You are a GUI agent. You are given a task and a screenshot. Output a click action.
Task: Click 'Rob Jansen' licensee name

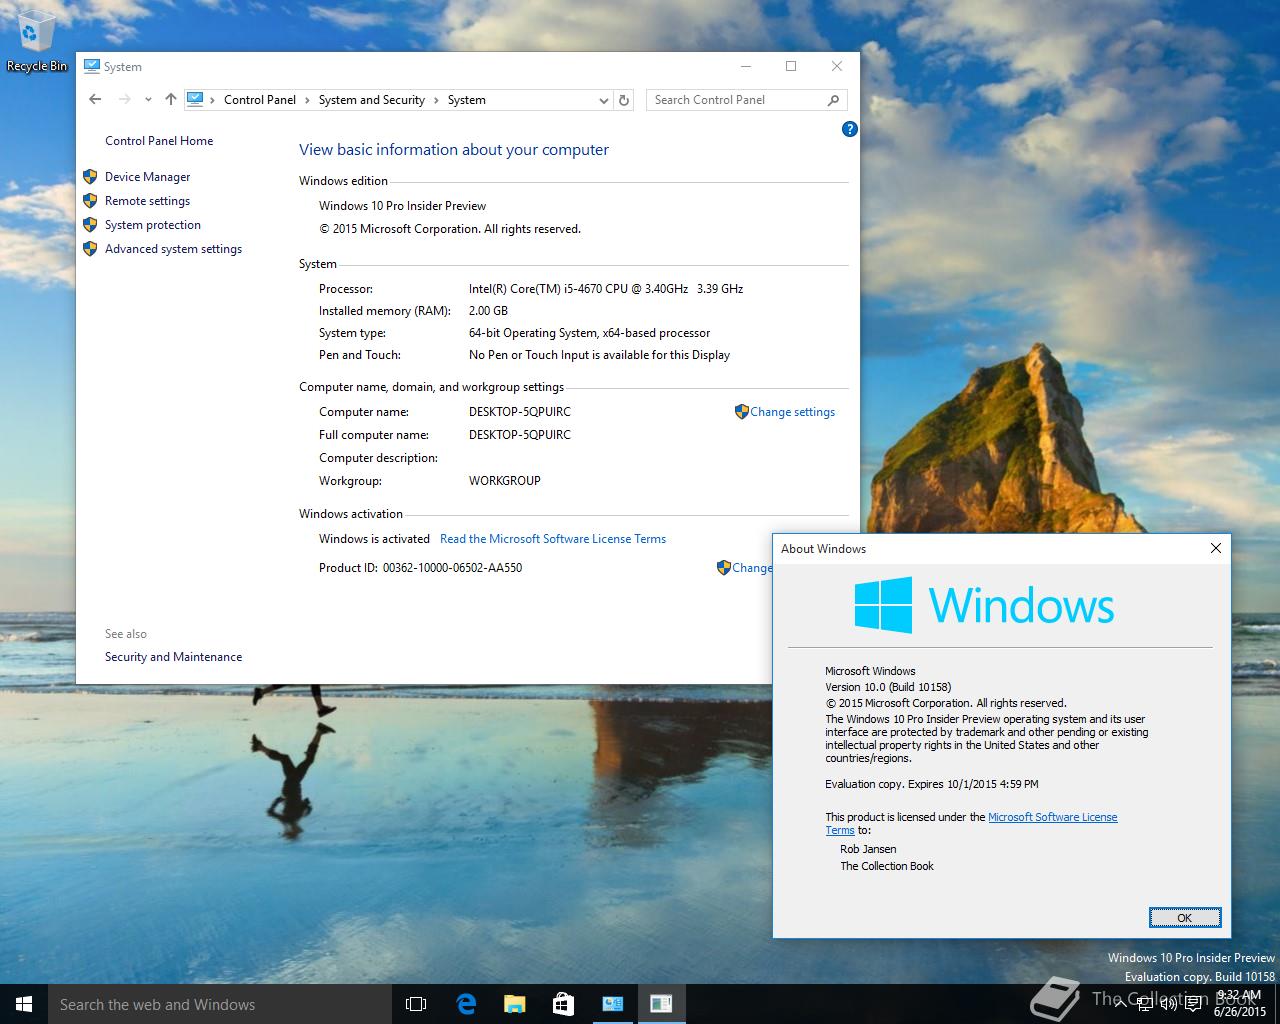coord(868,849)
